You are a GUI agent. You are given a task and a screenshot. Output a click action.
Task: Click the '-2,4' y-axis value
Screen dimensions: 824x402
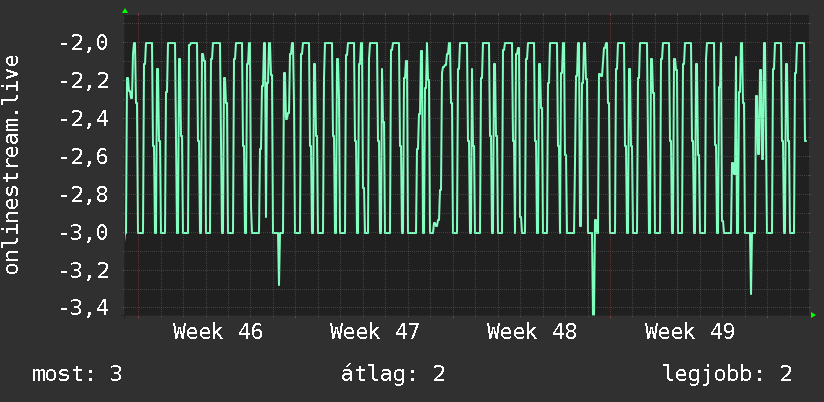pos(84,119)
